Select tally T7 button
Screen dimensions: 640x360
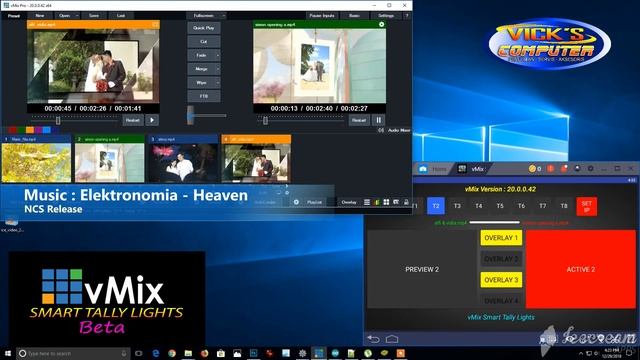click(542, 206)
